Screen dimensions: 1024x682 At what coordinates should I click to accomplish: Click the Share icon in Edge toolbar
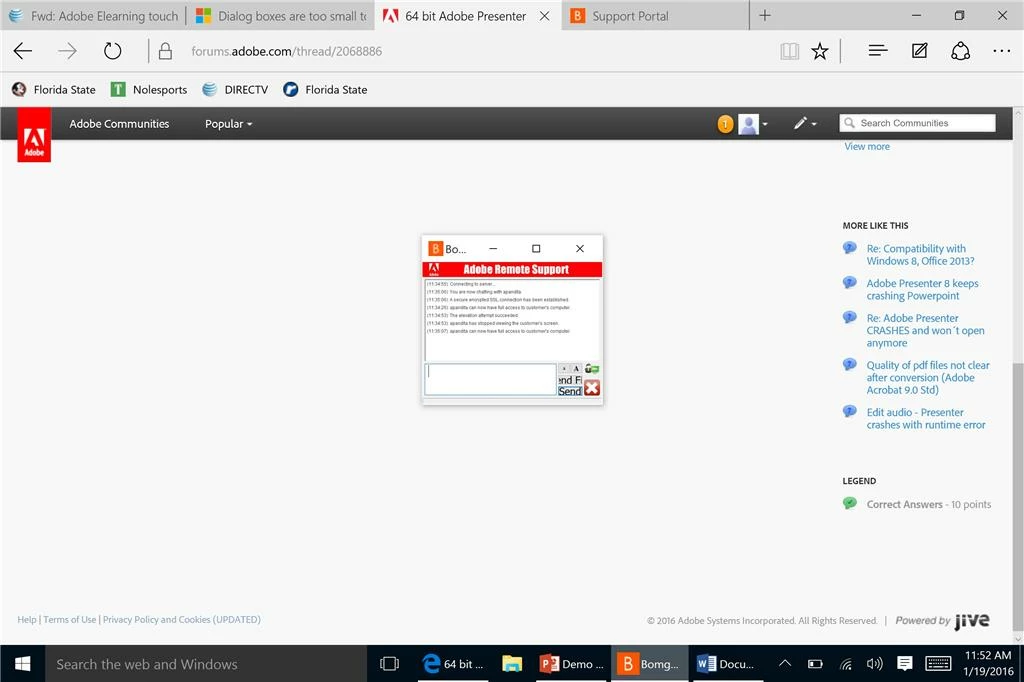960,51
